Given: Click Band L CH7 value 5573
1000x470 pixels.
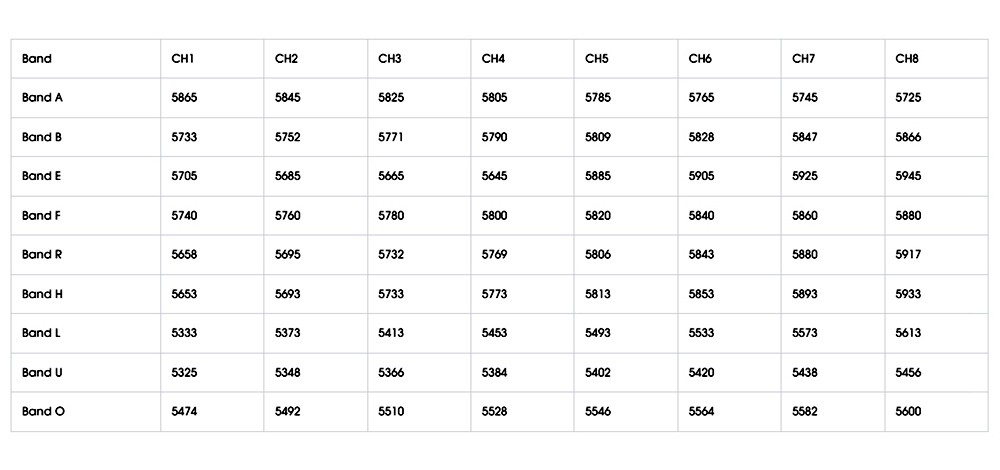Looking at the screenshot, I should click(x=805, y=333).
